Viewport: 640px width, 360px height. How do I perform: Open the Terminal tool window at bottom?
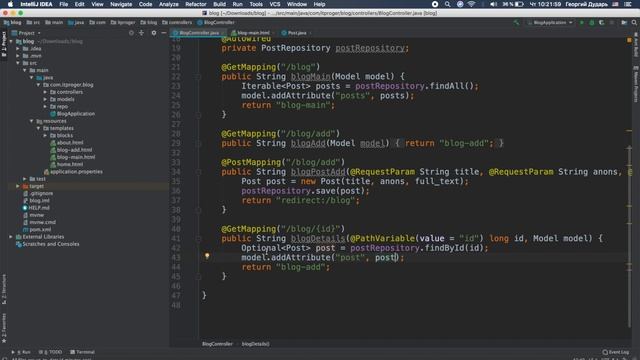click(82, 352)
